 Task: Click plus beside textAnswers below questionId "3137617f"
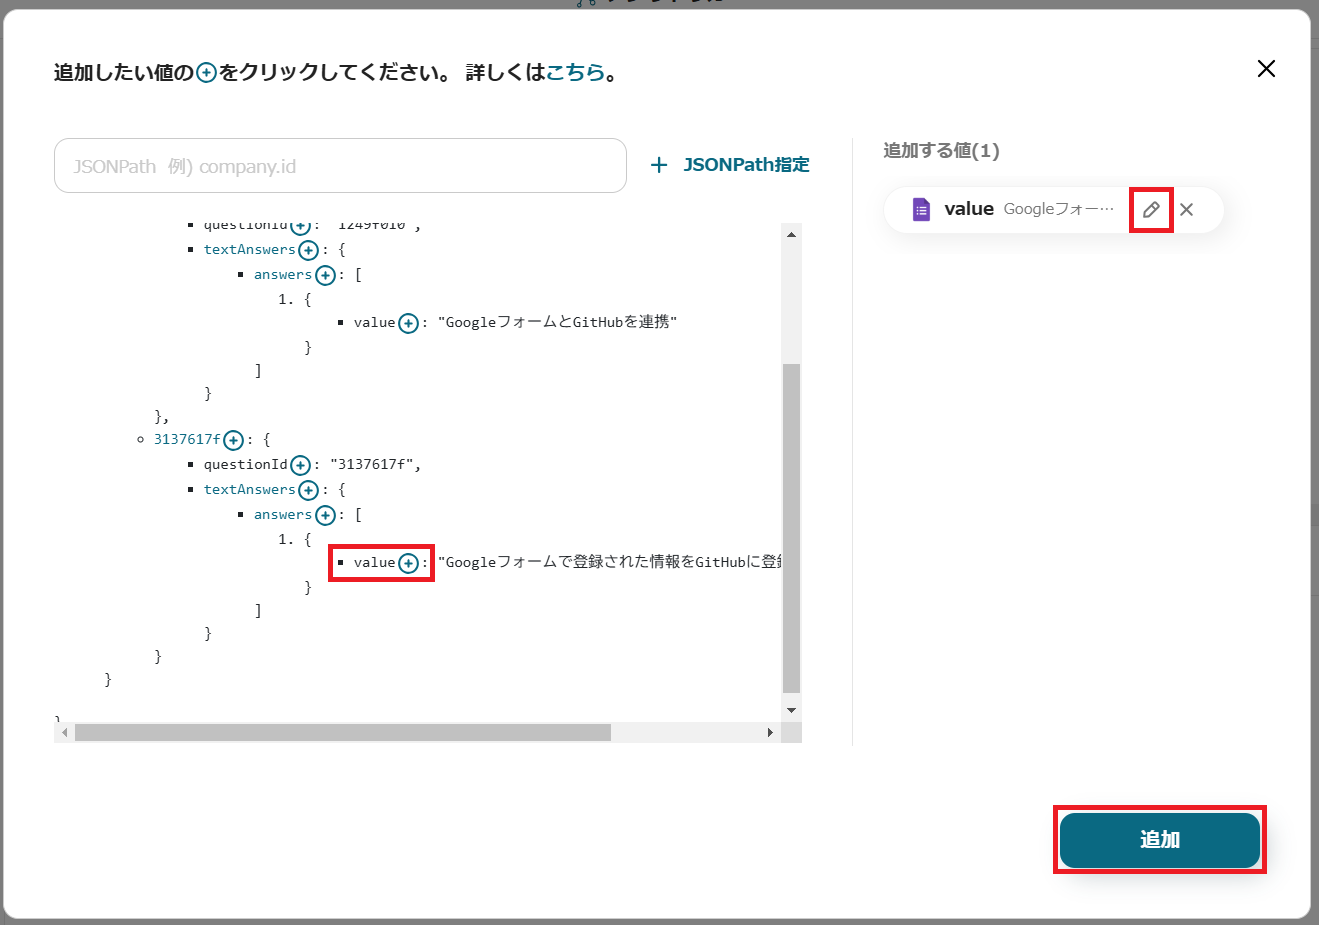(x=308, y=490)
